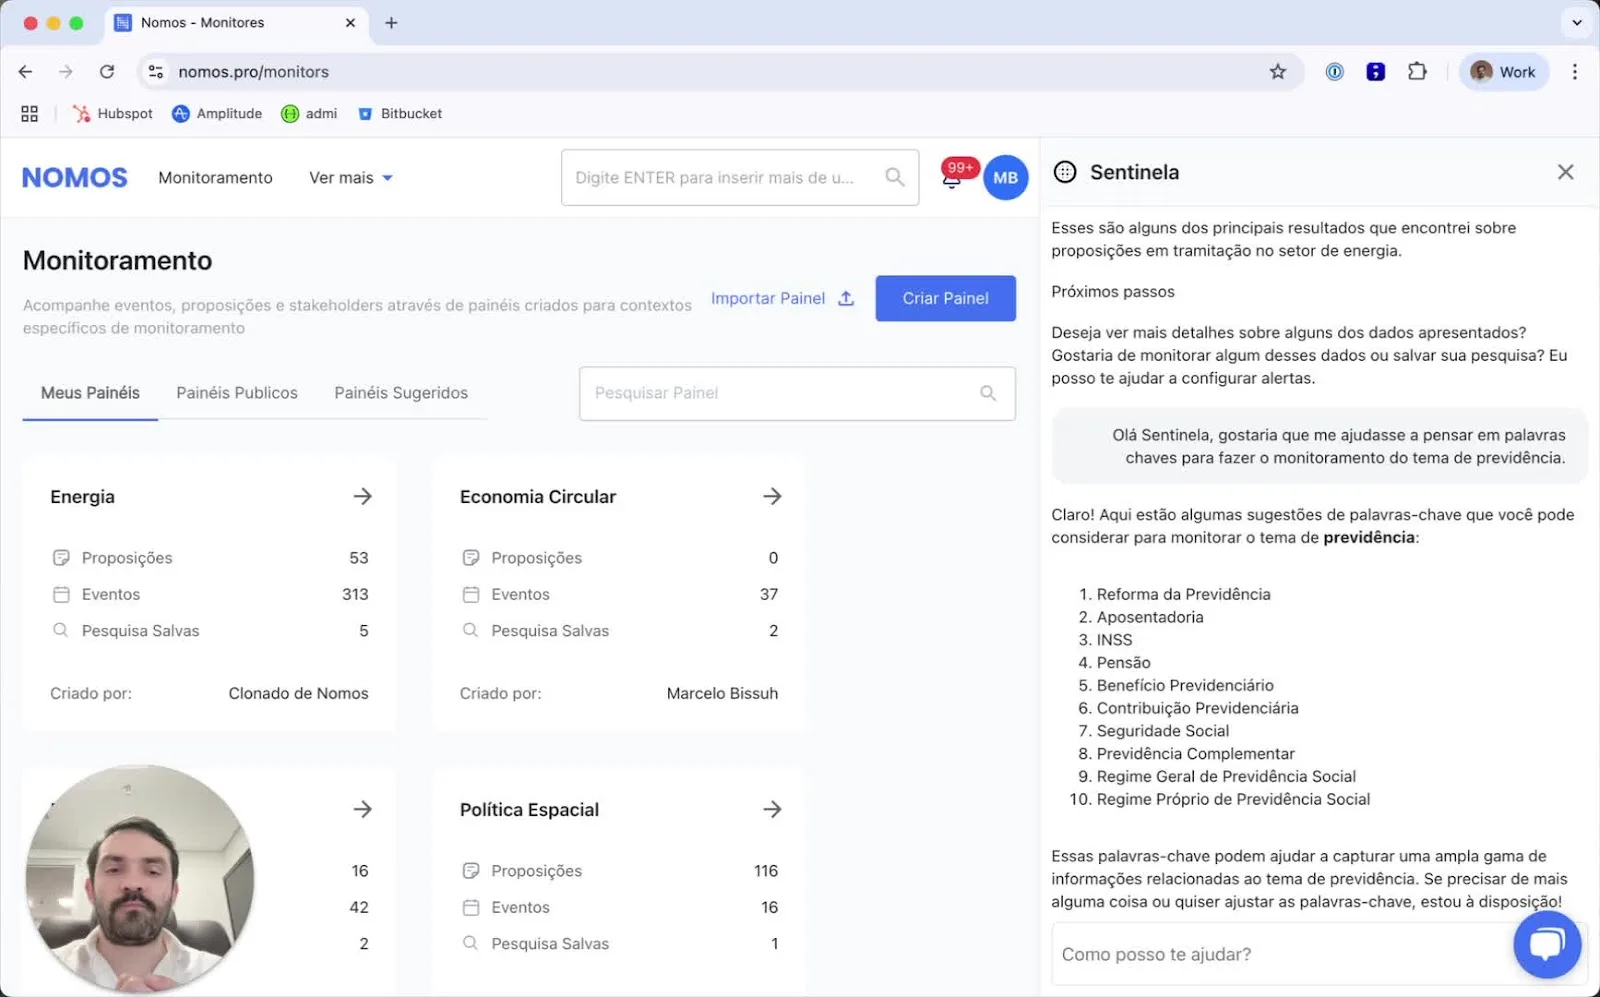Image resolution: width=1600 pixels, height=997 pixels.
Task: Click Eventos in Economia Circular card
Action: point(619,594)
